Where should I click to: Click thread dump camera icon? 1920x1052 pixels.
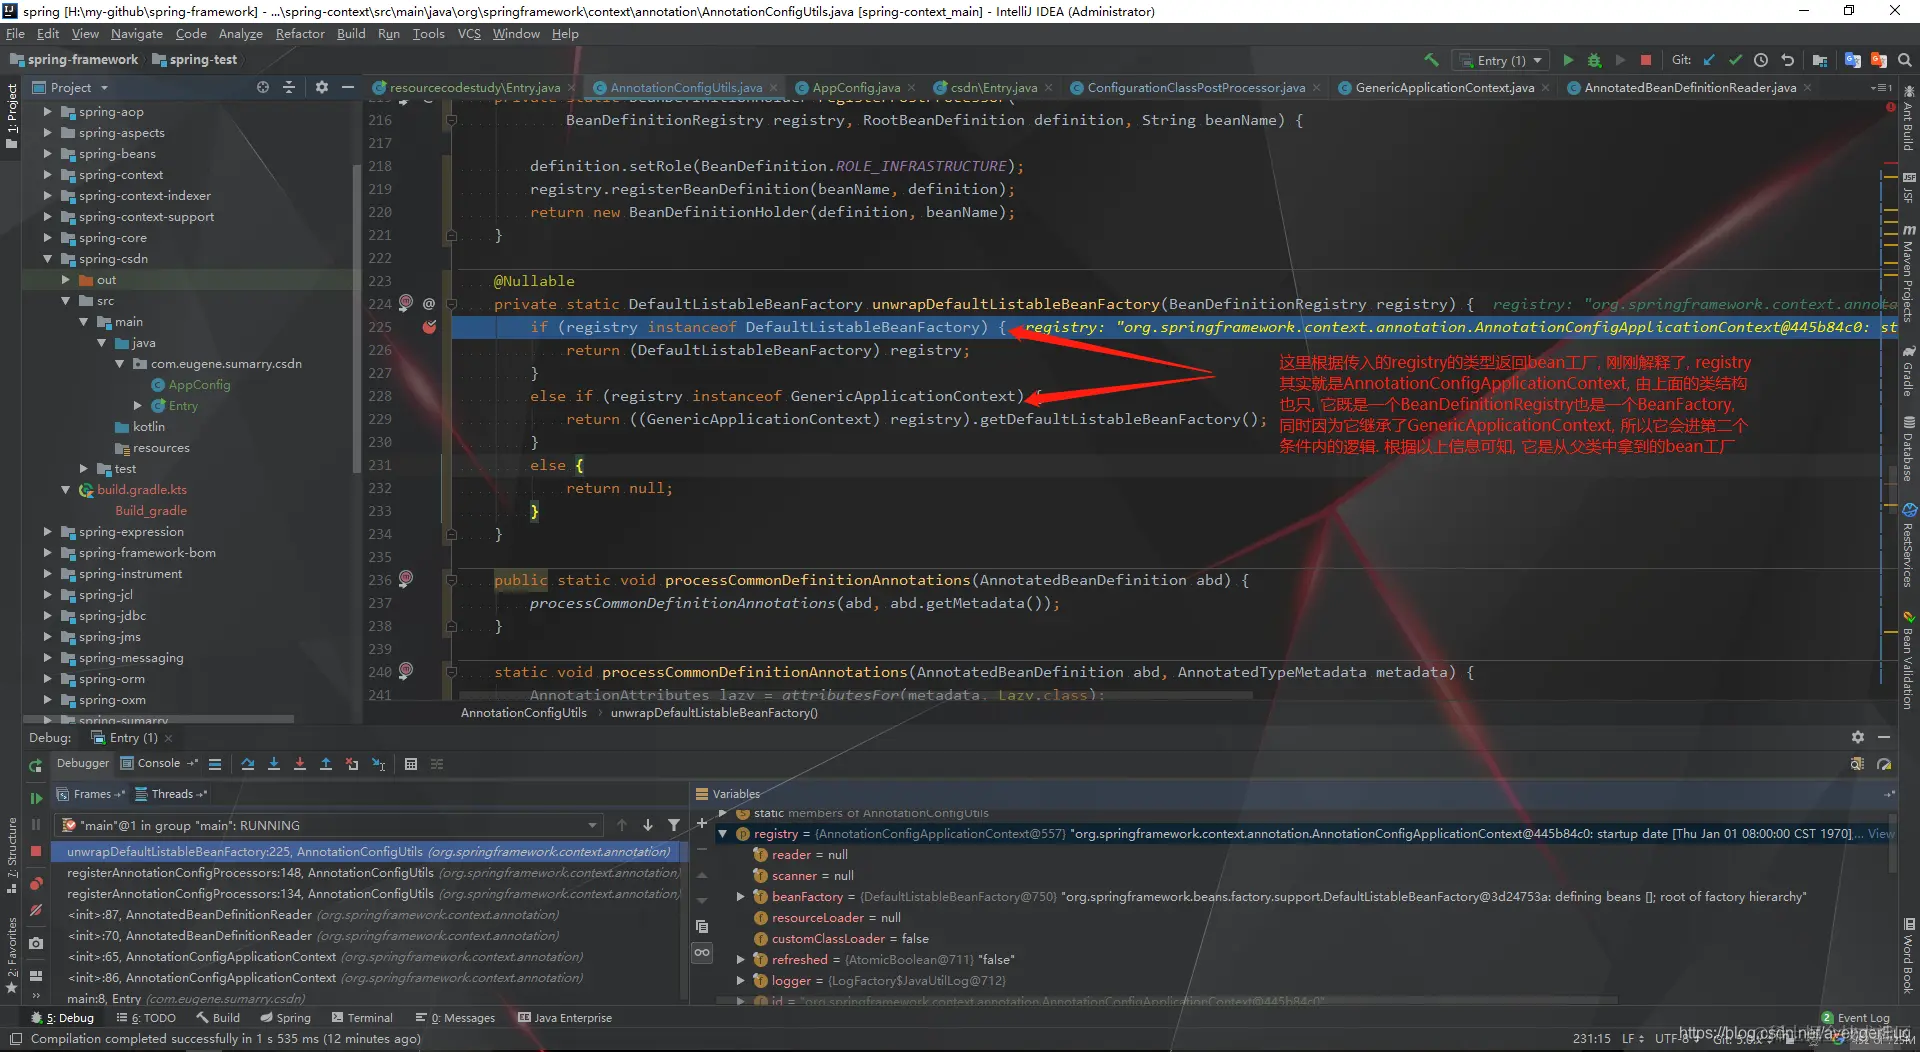coord(36,943)
